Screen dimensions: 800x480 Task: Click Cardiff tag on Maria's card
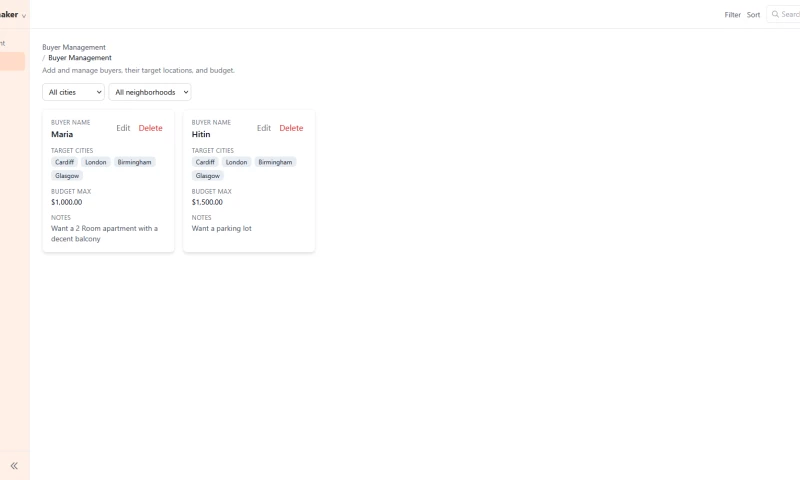coord(64,162)
